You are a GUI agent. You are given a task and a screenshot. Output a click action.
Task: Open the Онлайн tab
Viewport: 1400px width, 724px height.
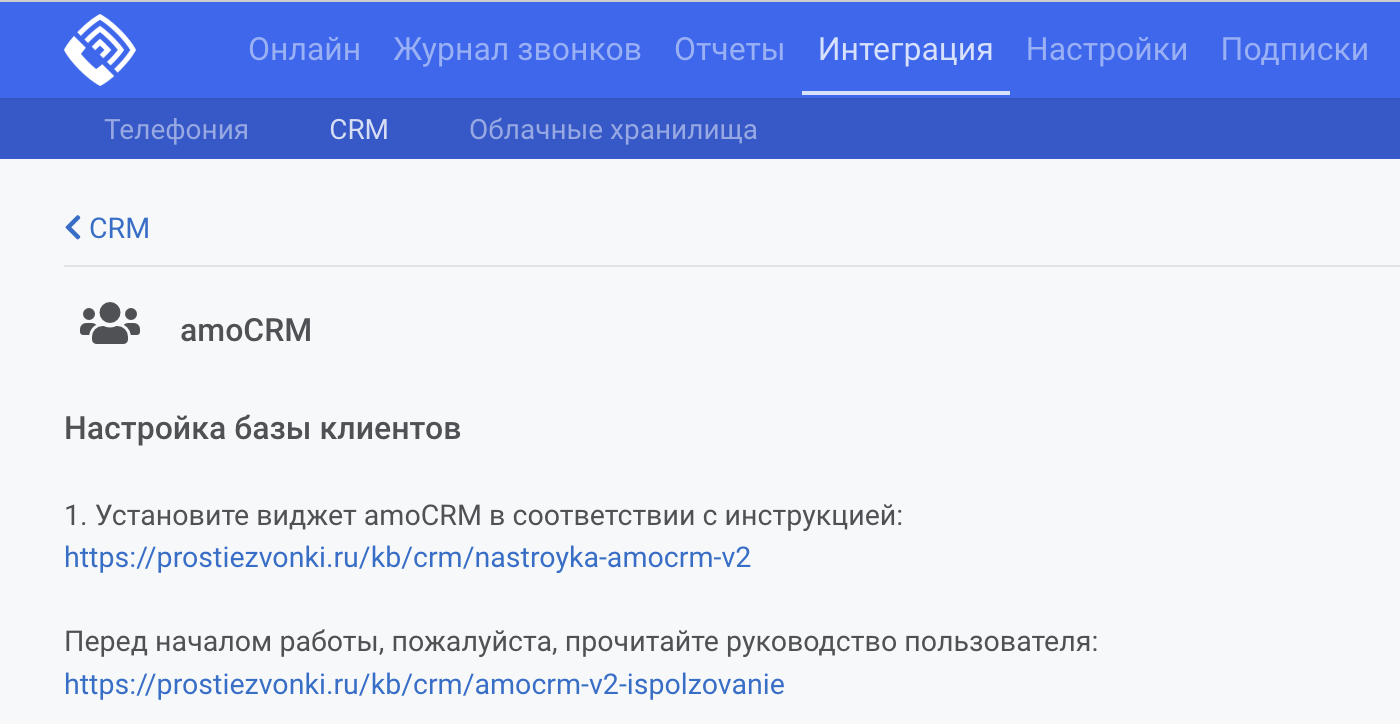304,49
